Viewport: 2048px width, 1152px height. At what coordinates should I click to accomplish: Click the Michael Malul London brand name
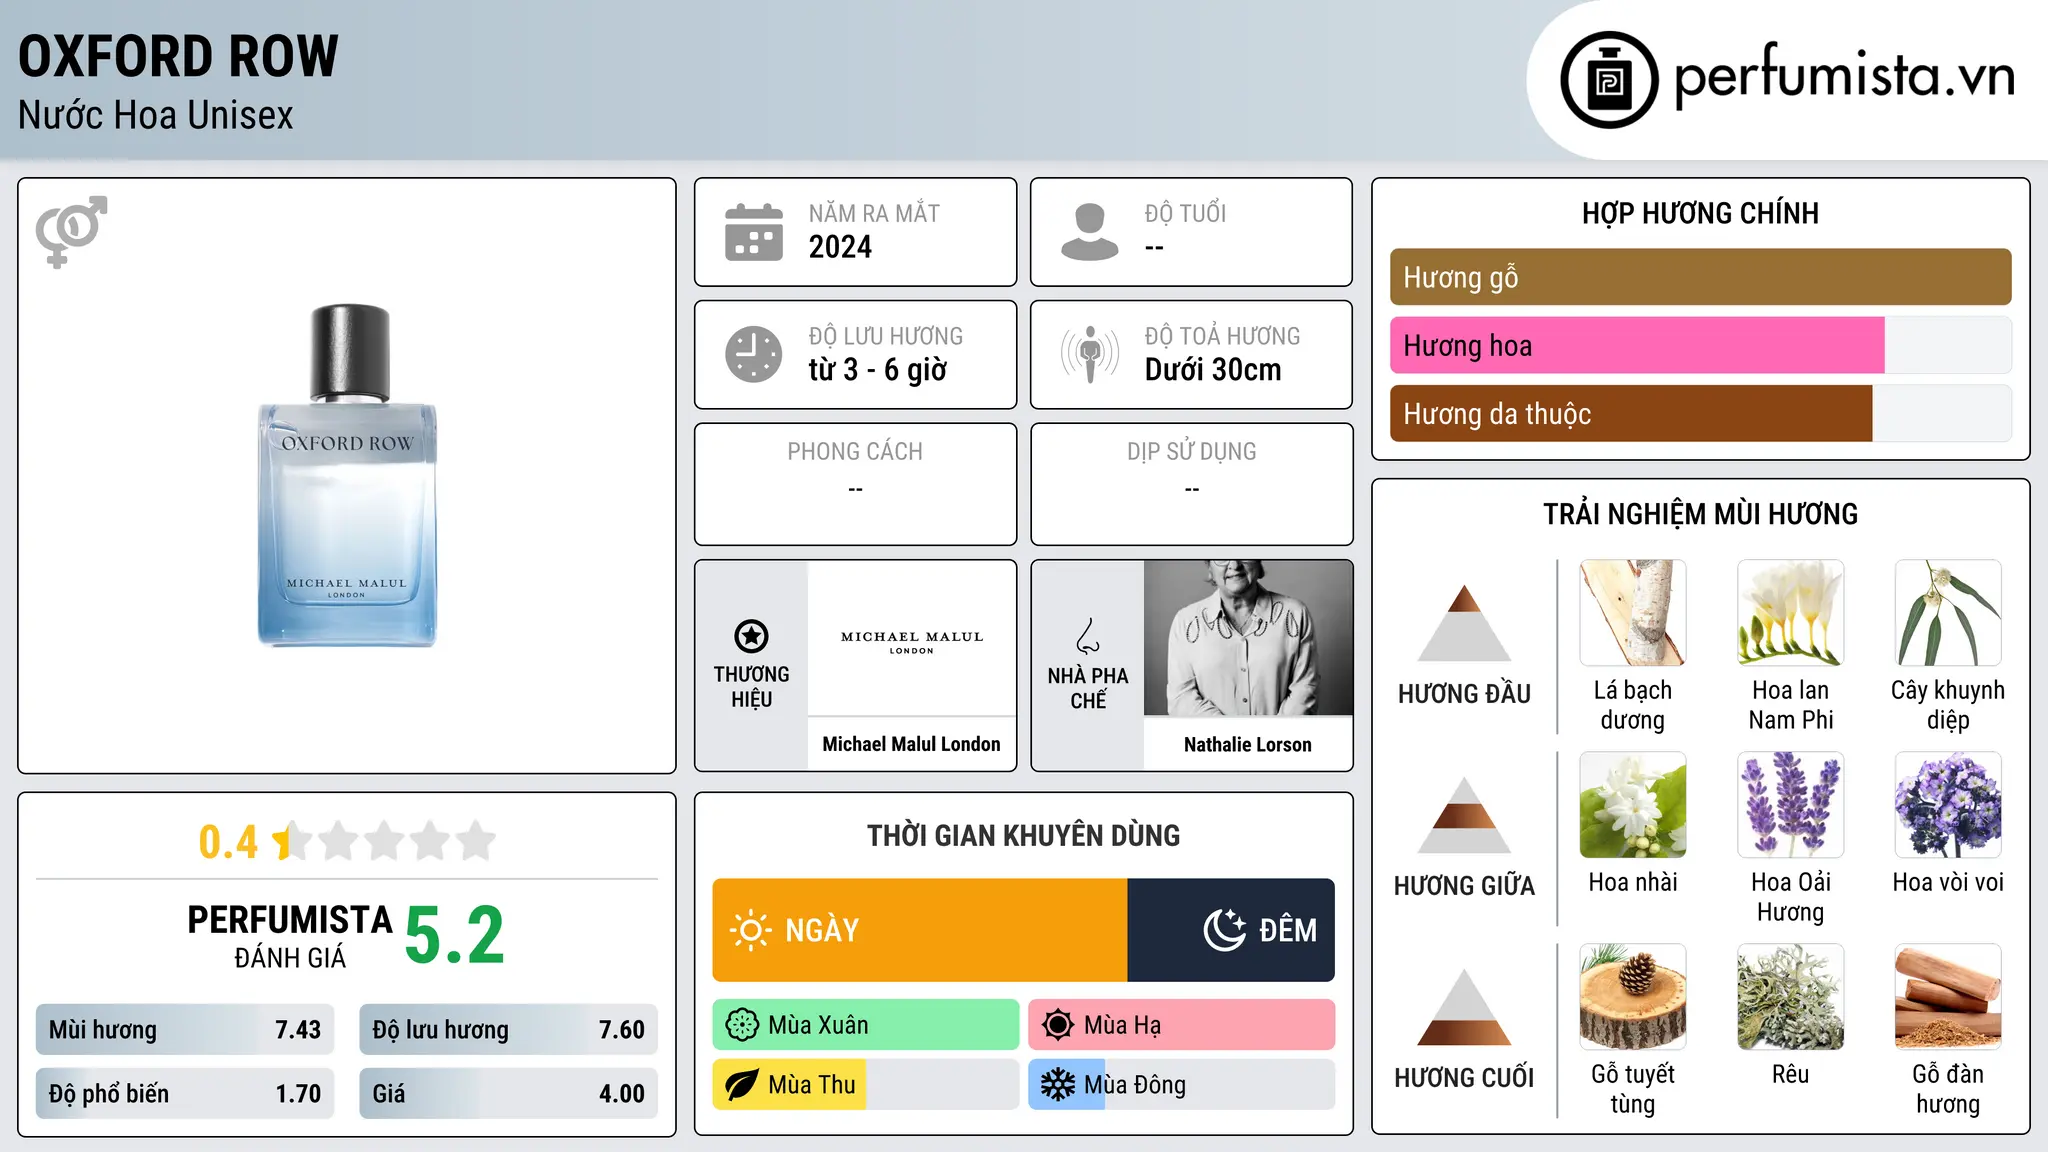click(911, 744)
